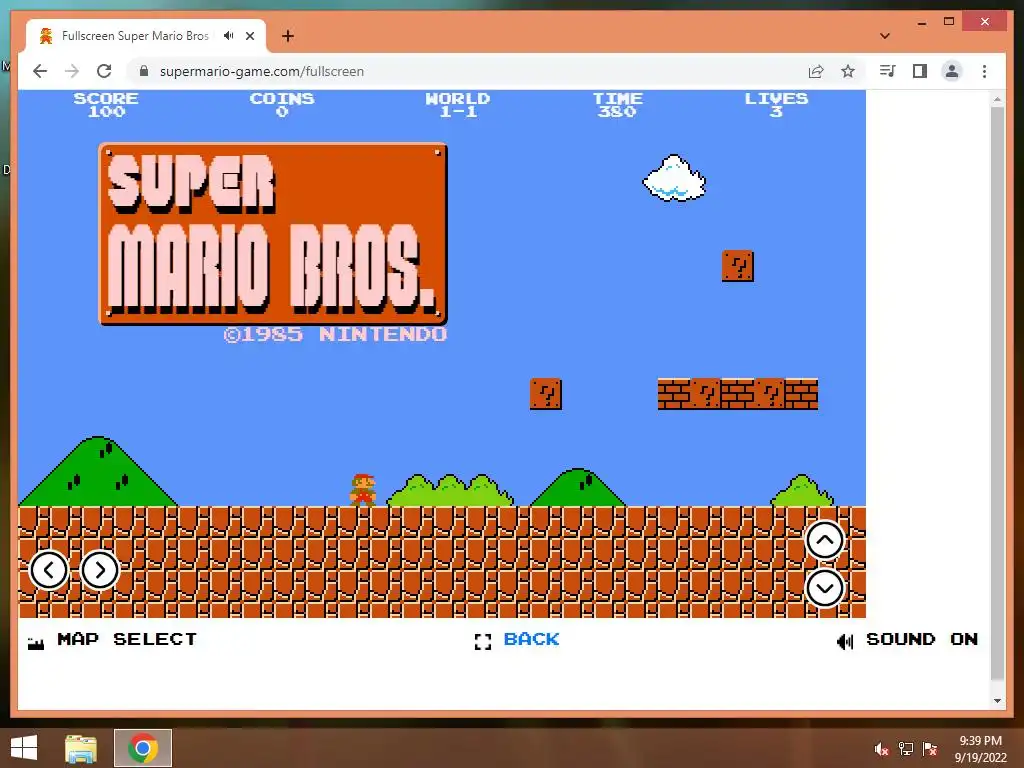
Task: Click the scrollbar down arrow
Action: 997,701
